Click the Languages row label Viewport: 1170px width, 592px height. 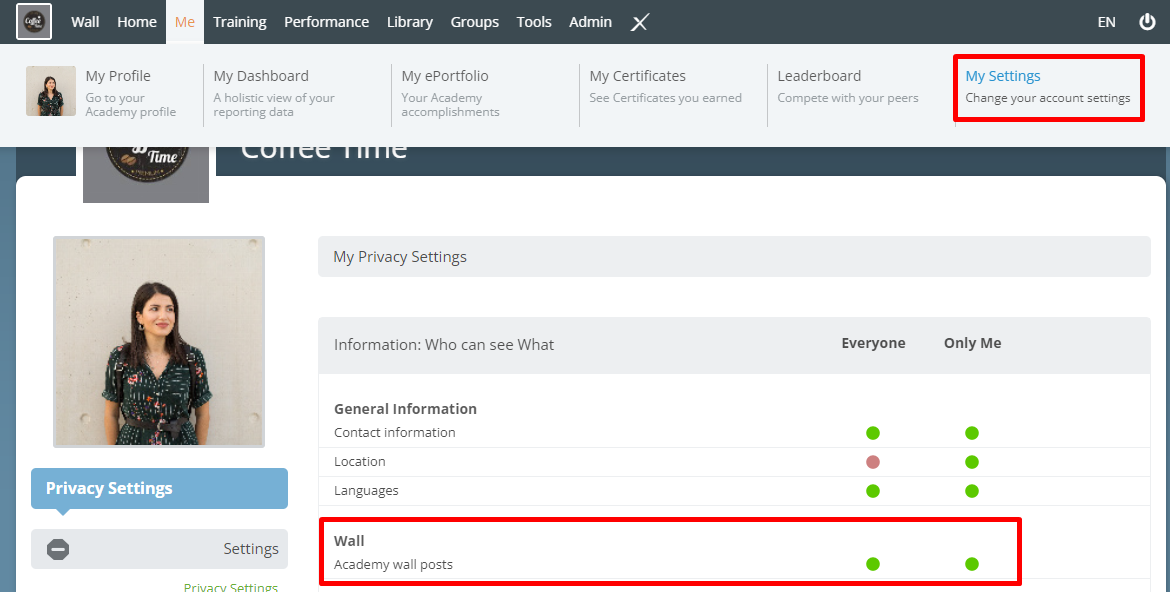tap(366, 491)
